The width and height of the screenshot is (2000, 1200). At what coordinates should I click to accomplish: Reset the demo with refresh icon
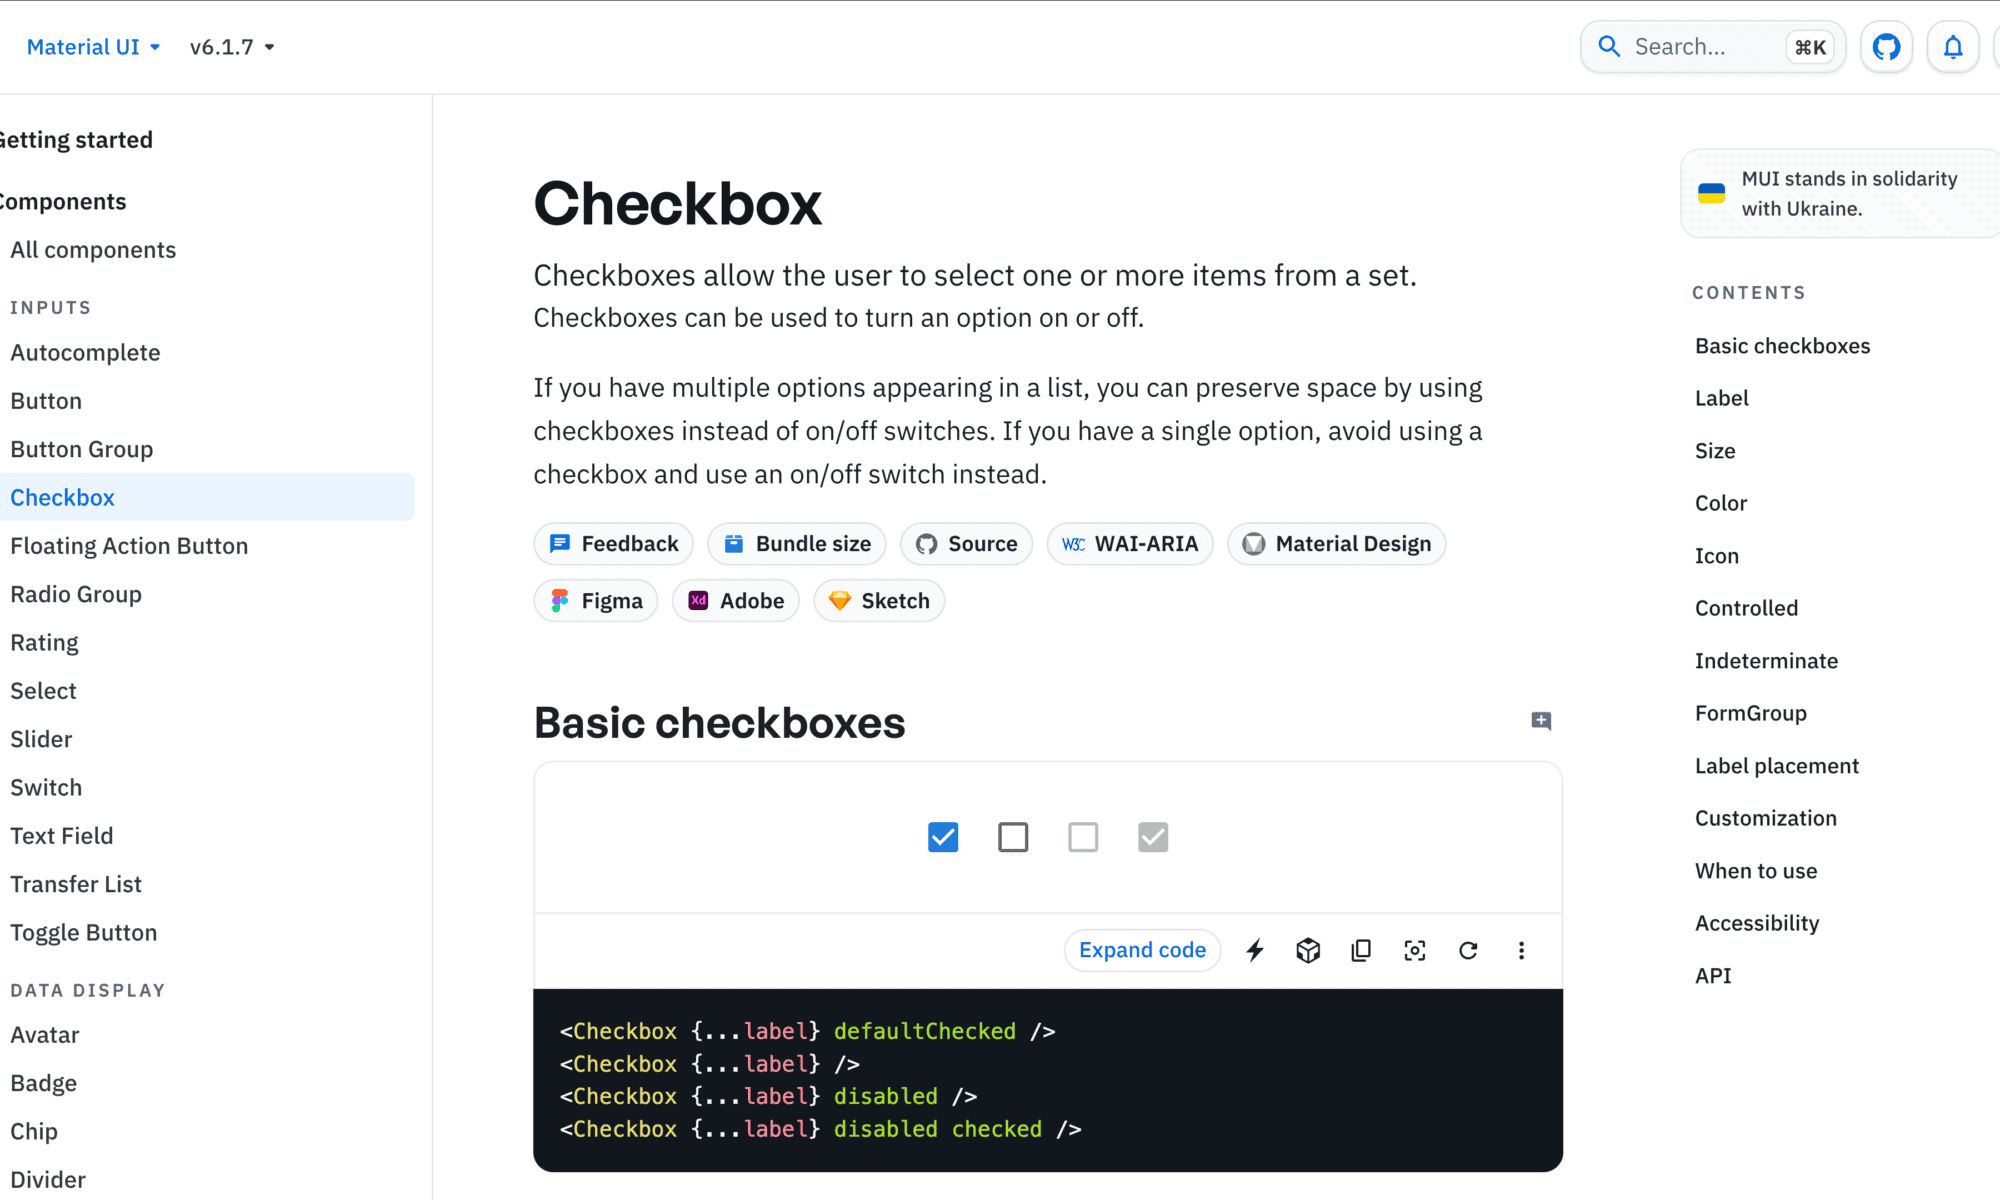click(x=1468, y=950)
